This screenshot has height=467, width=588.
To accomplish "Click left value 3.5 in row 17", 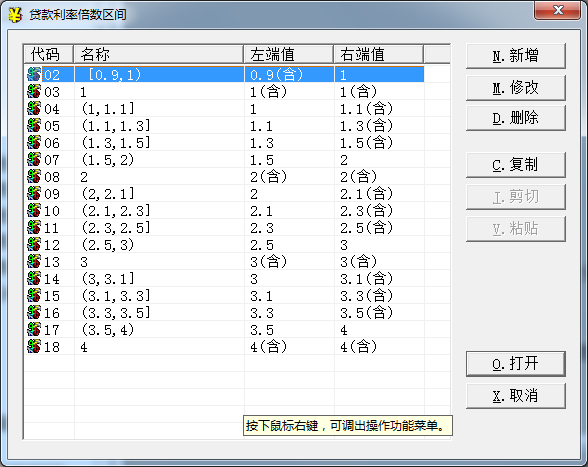I will point(262,330).
